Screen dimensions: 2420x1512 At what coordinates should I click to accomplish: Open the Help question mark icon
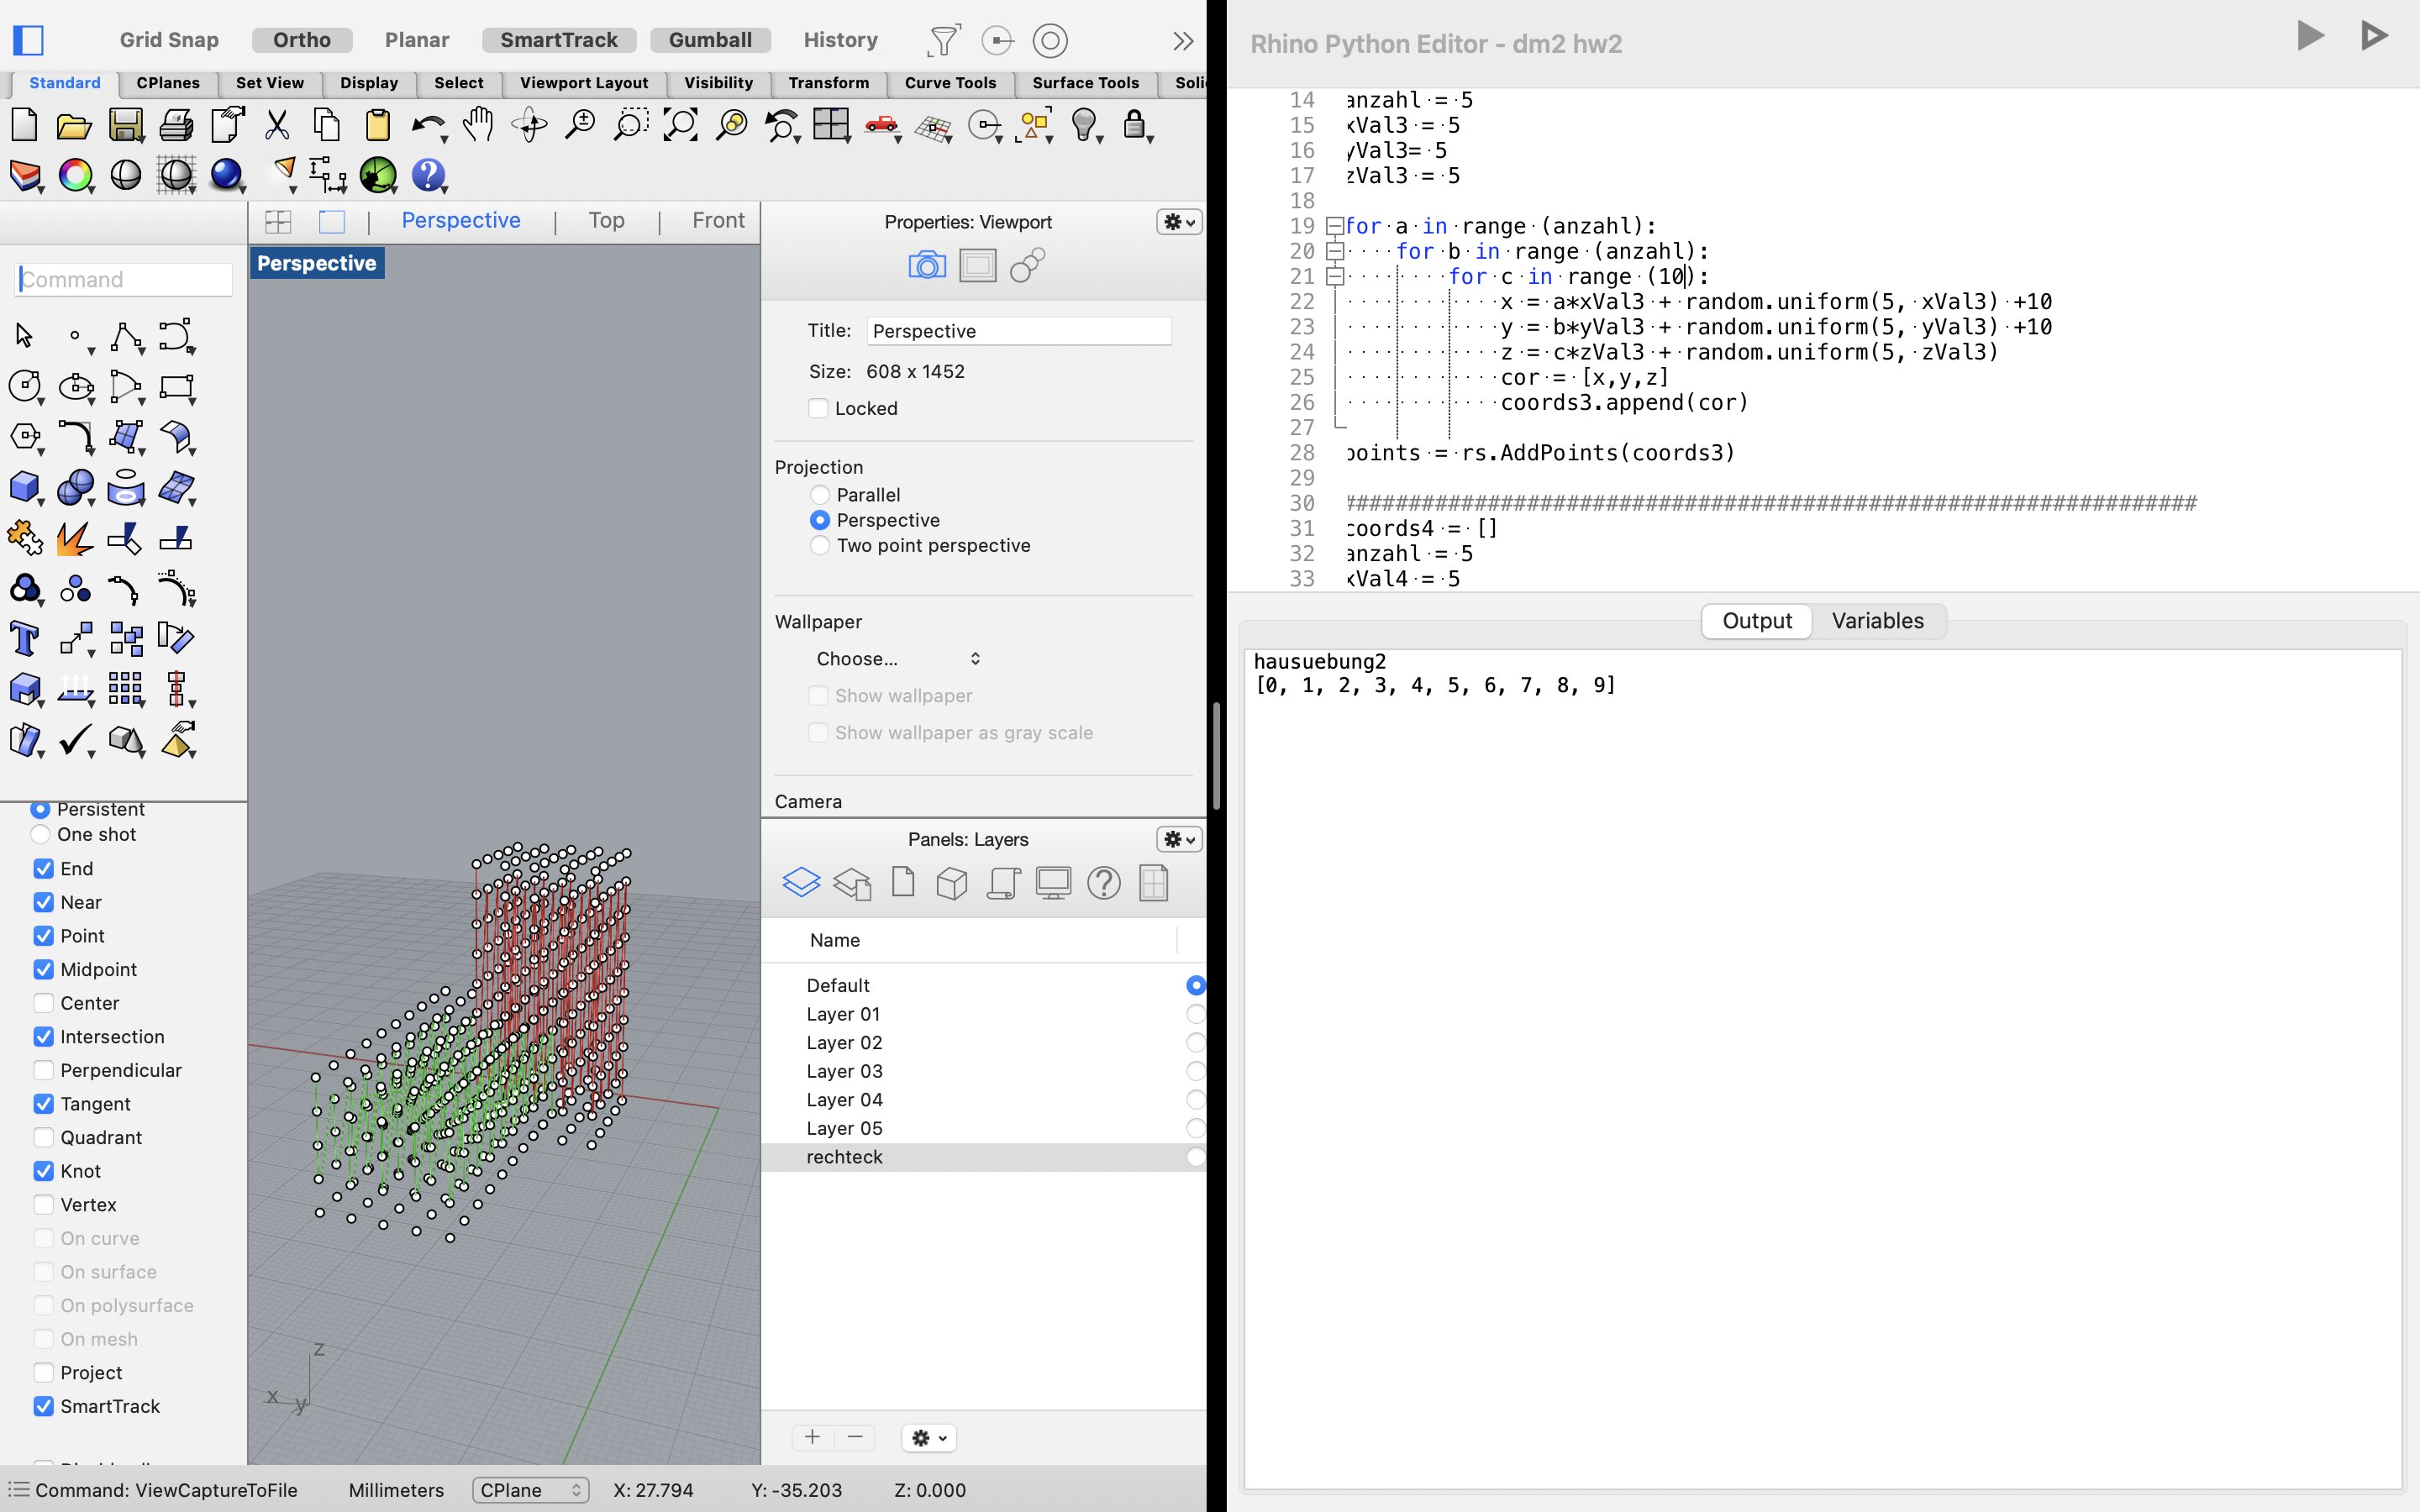[x=428, y=175]
